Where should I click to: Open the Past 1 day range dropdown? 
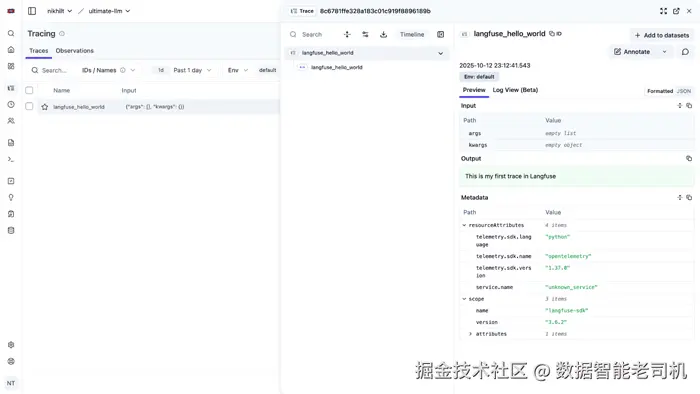click(192, 70)
